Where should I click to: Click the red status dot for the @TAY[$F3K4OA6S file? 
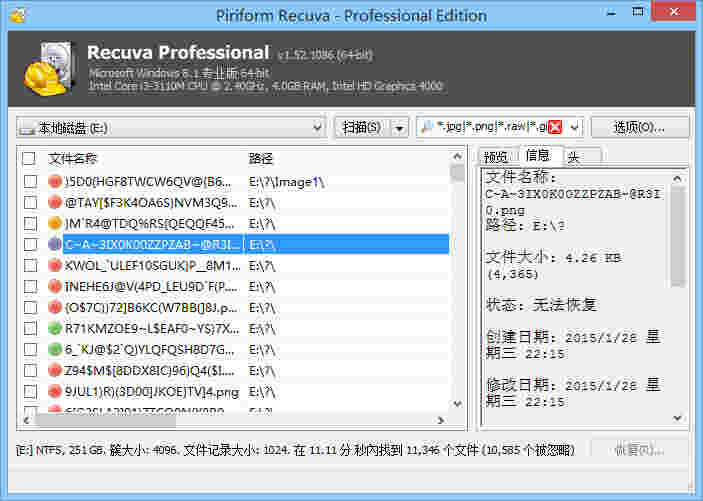click(55, 202)
